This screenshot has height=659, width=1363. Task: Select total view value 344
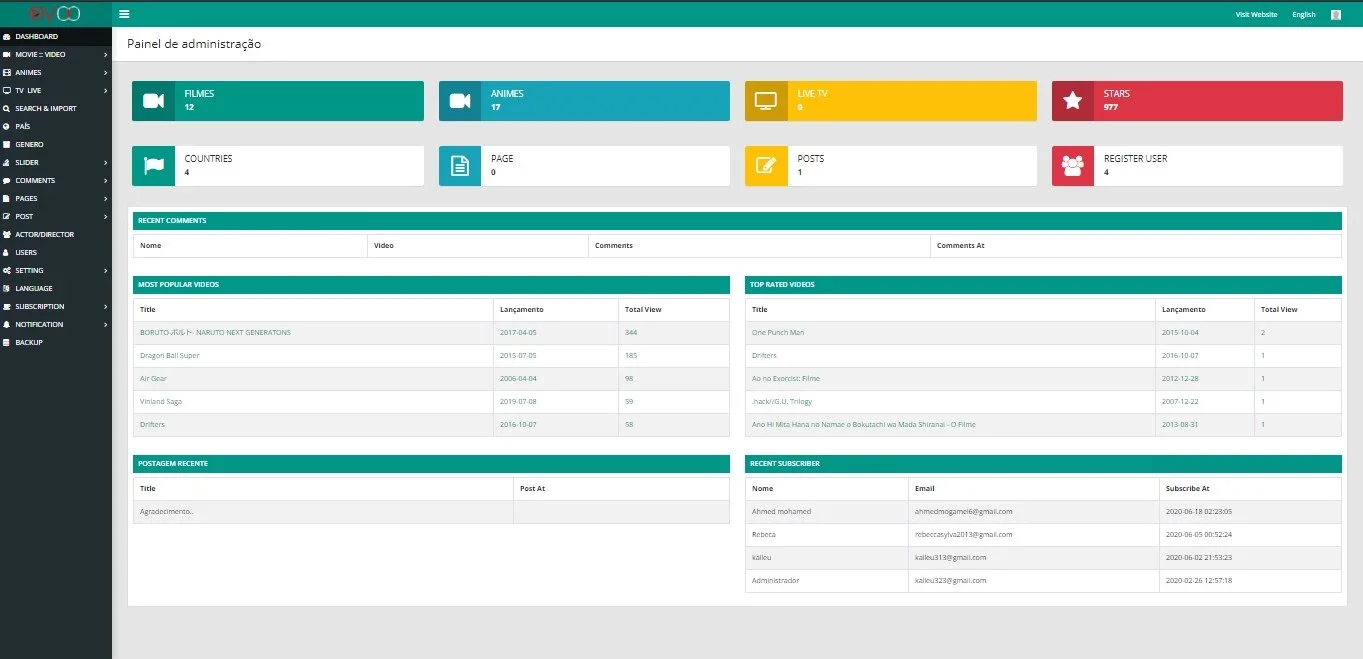[631, 333]
